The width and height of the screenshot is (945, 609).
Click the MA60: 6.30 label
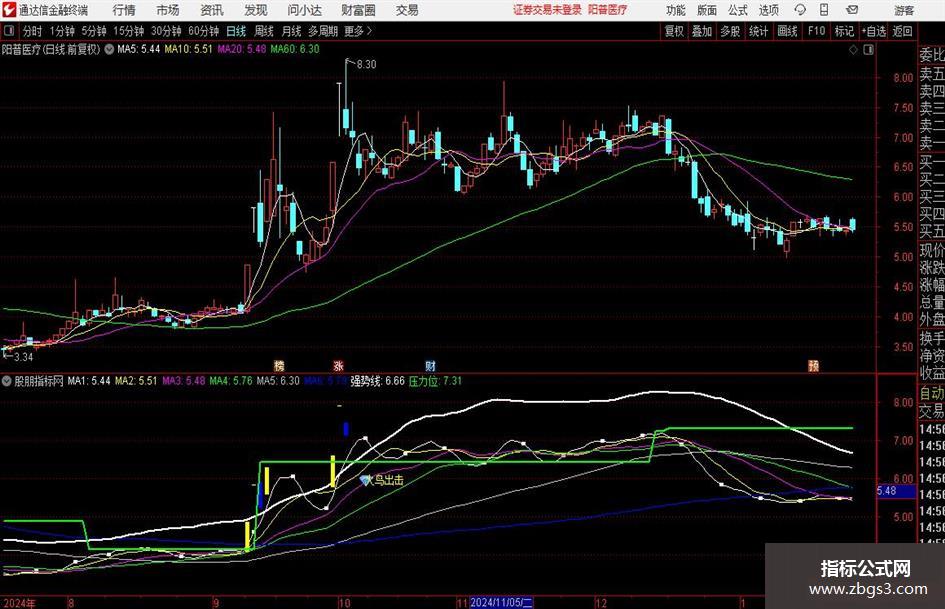point(295,49)
